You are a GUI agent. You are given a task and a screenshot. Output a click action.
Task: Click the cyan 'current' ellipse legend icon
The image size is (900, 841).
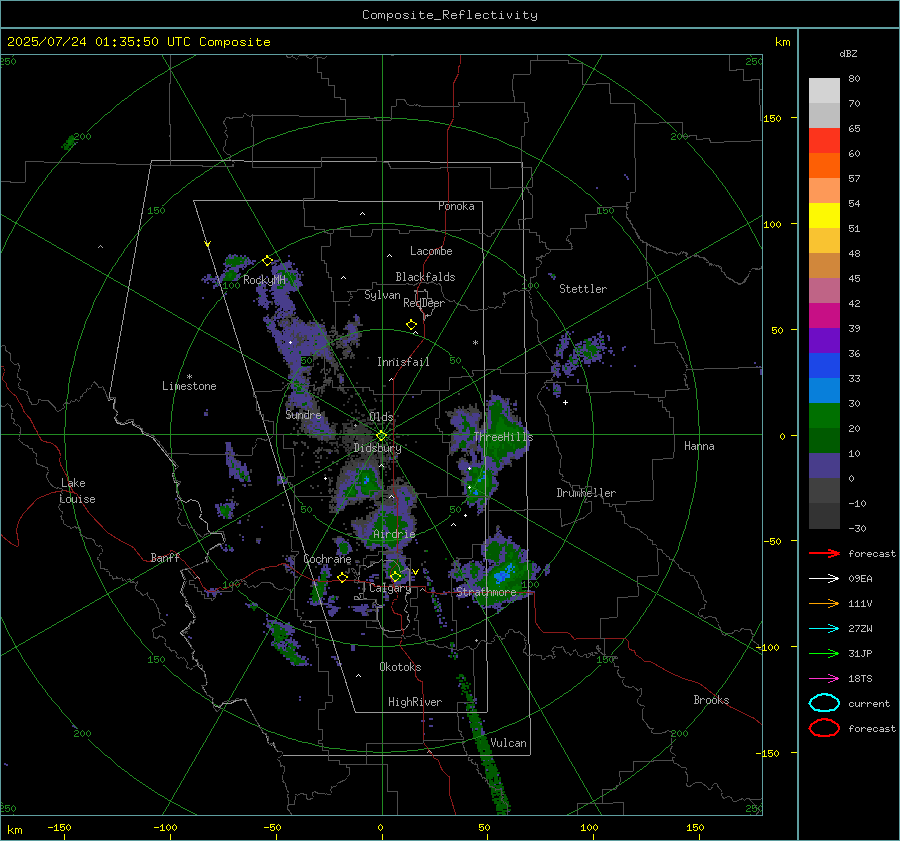coord(824,703)
